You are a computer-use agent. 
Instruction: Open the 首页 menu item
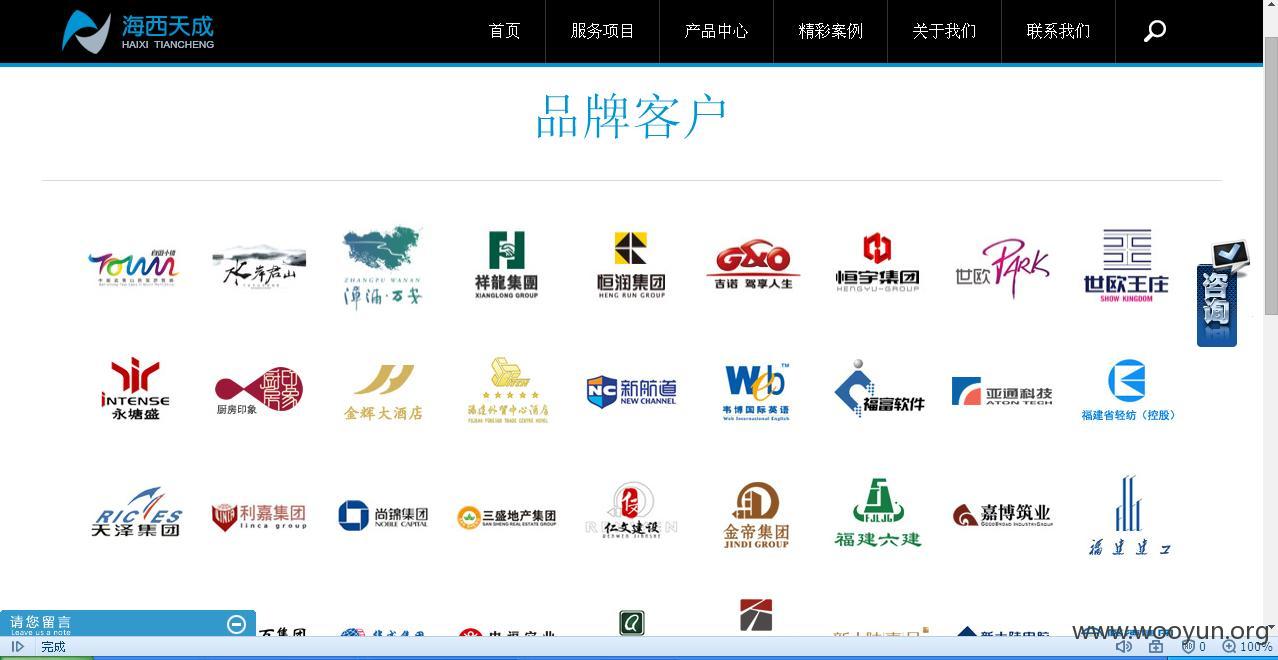coord(505,31)
